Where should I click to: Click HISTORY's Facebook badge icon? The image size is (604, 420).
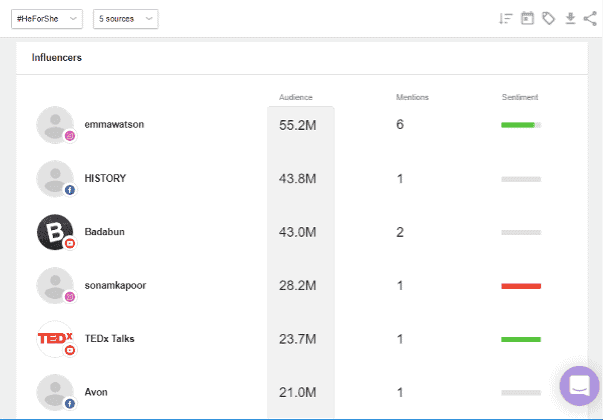pos(70,189)
